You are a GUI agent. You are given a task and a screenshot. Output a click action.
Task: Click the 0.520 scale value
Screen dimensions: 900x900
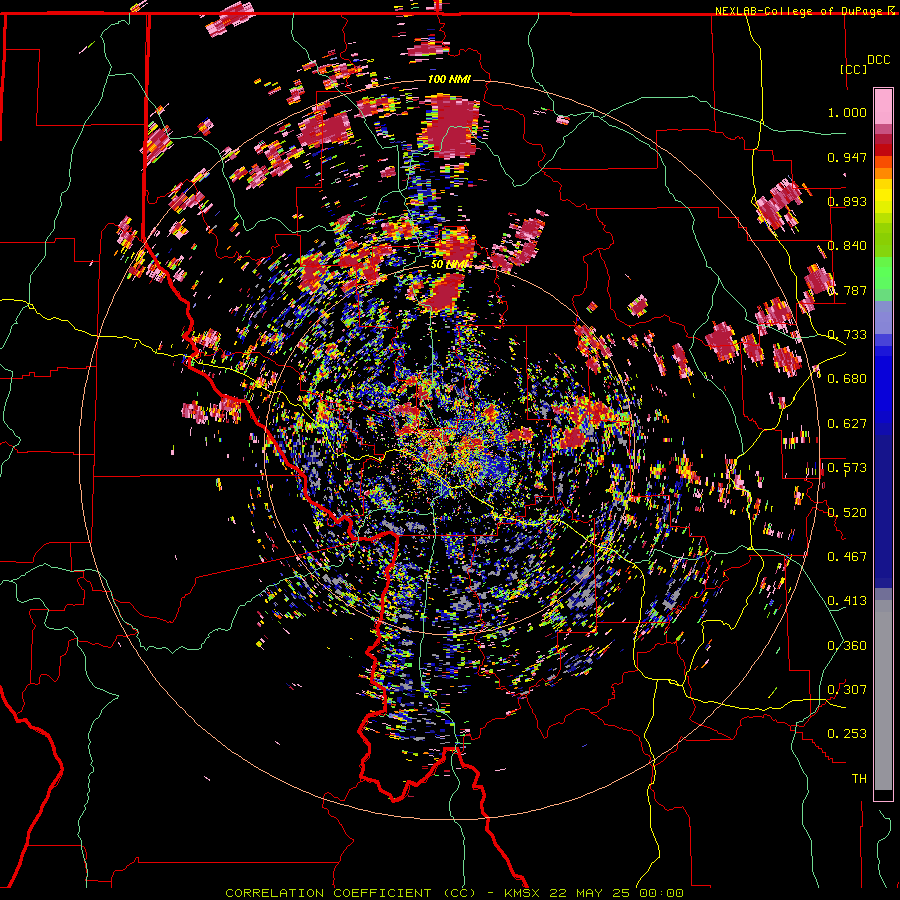pos(847,513)
